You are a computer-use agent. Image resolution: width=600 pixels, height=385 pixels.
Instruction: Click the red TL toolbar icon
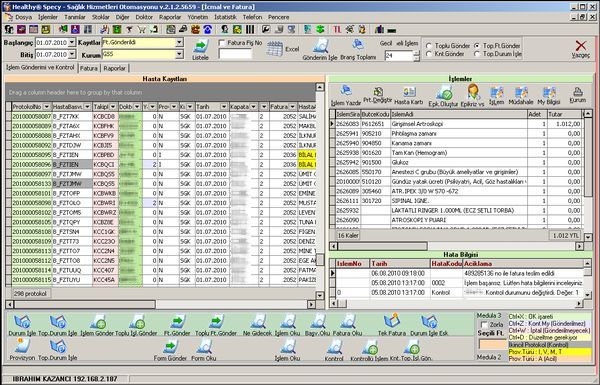pyautogui.click(x=337, y=29)
